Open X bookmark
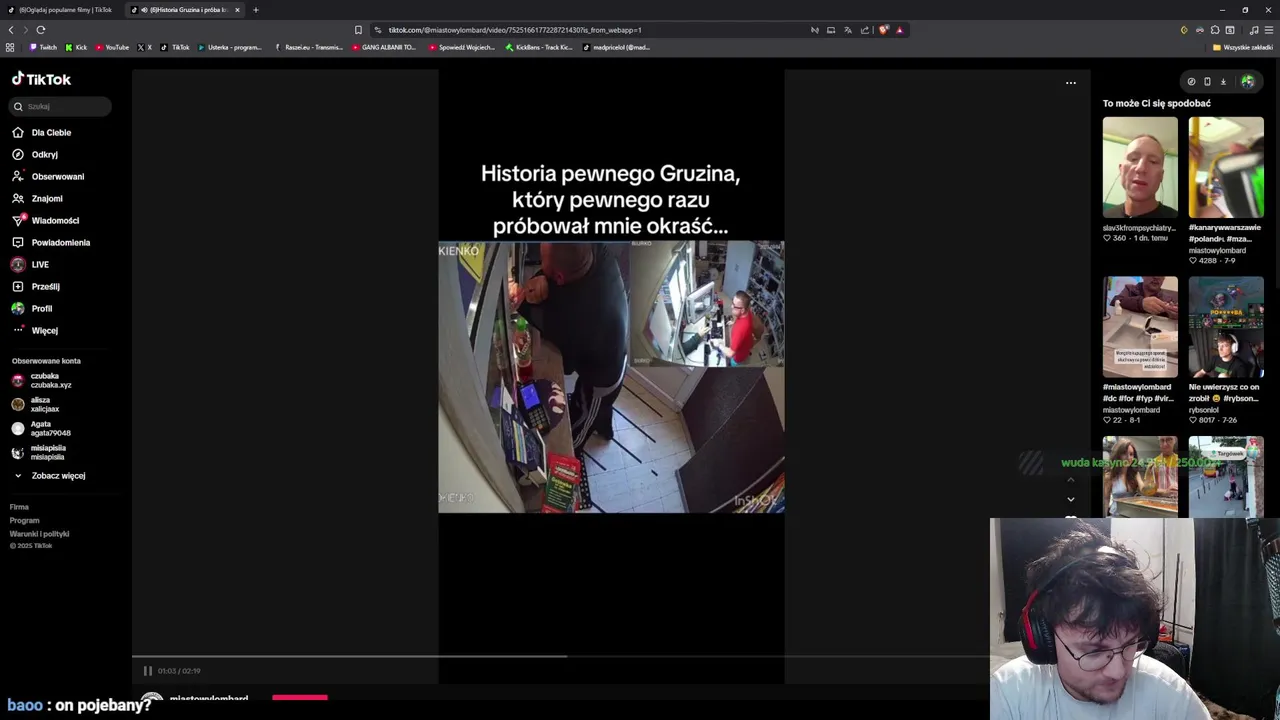Image resolution: width=1280 pixels, height=720 pixels. coord(144,47)
